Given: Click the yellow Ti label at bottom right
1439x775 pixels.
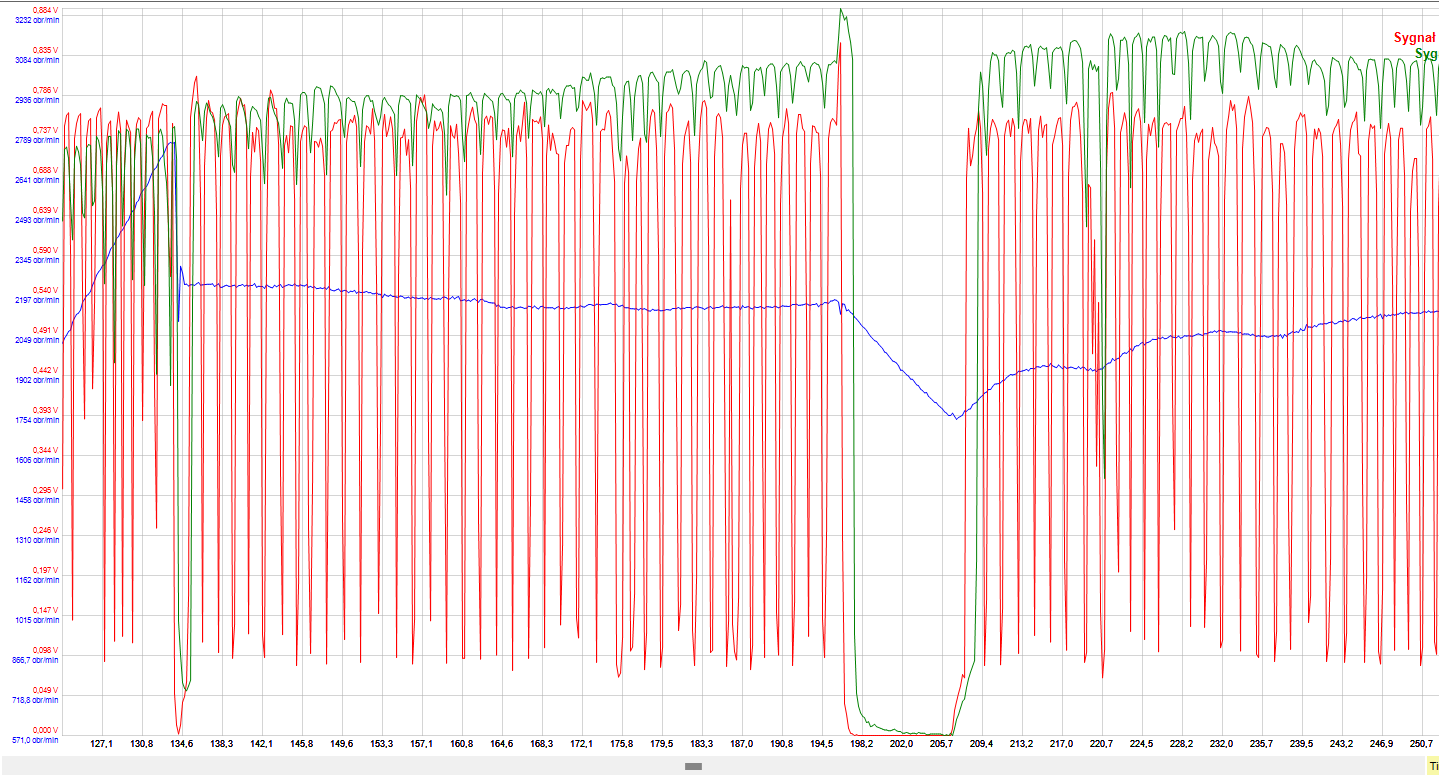Looking at the screenshot, I should click(x=1432, y=765).
